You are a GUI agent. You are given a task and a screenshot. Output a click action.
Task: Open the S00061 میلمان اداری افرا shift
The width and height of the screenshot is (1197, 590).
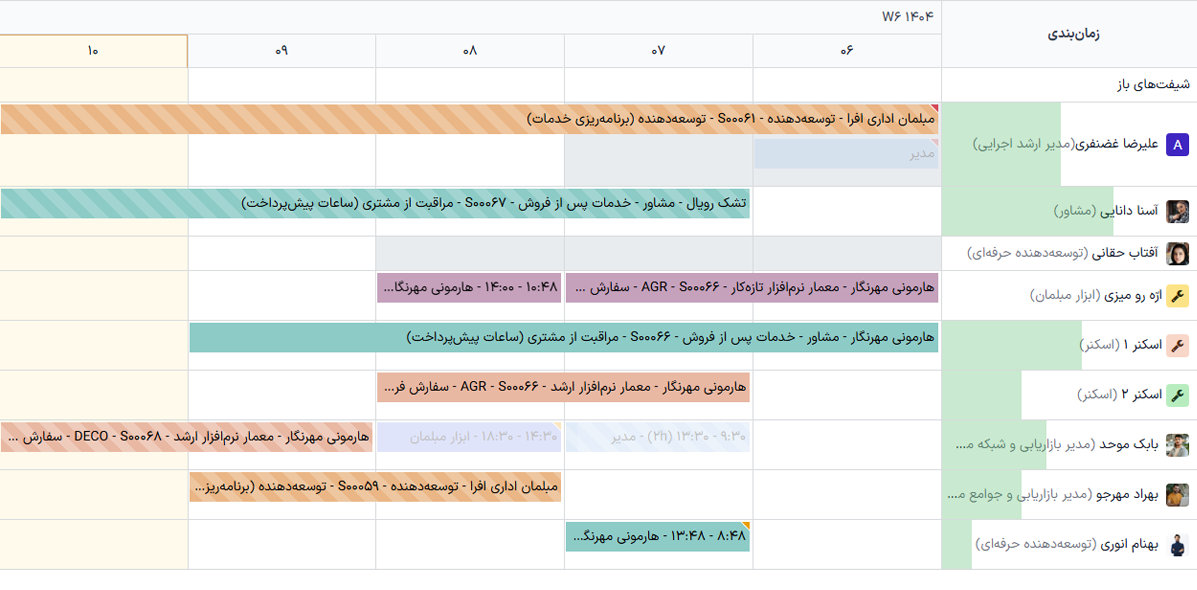(x=470, y=119)
